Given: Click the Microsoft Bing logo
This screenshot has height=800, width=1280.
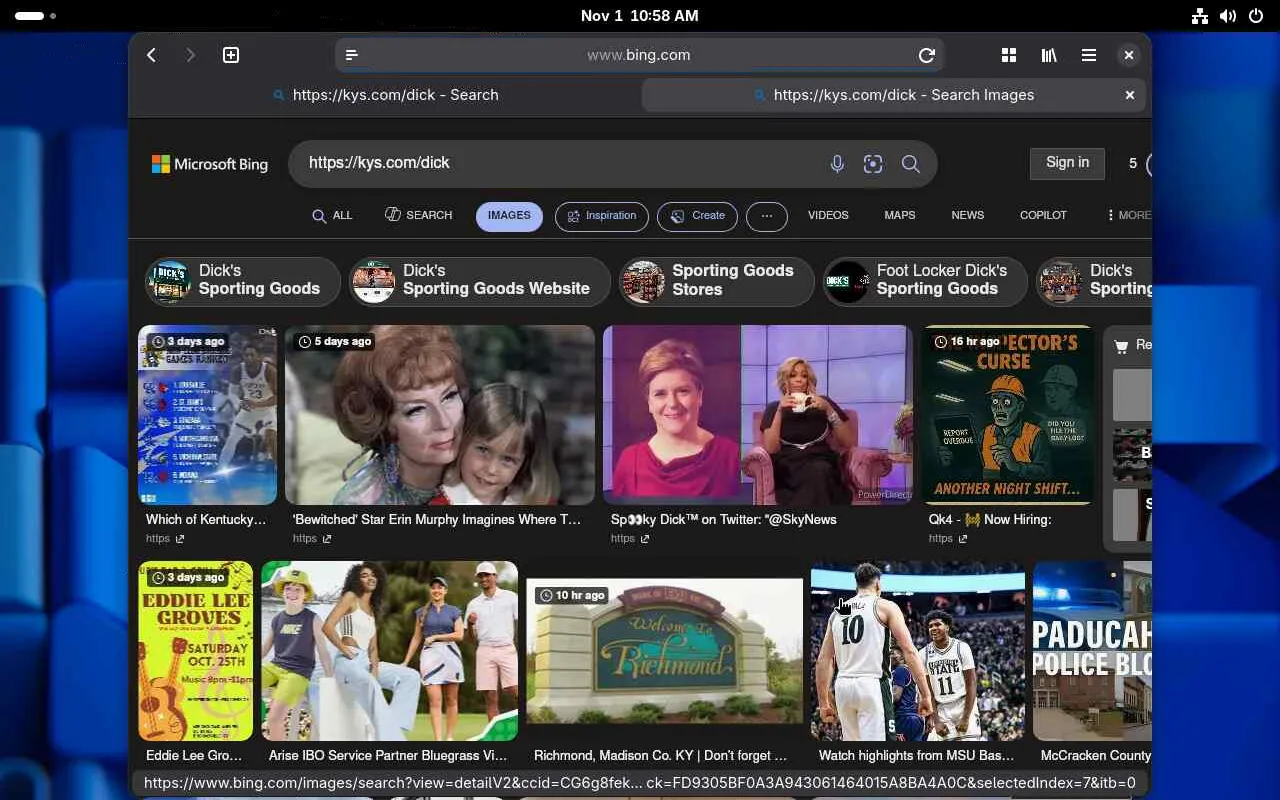Looking at the screenshot, I should tap(210, 164).
